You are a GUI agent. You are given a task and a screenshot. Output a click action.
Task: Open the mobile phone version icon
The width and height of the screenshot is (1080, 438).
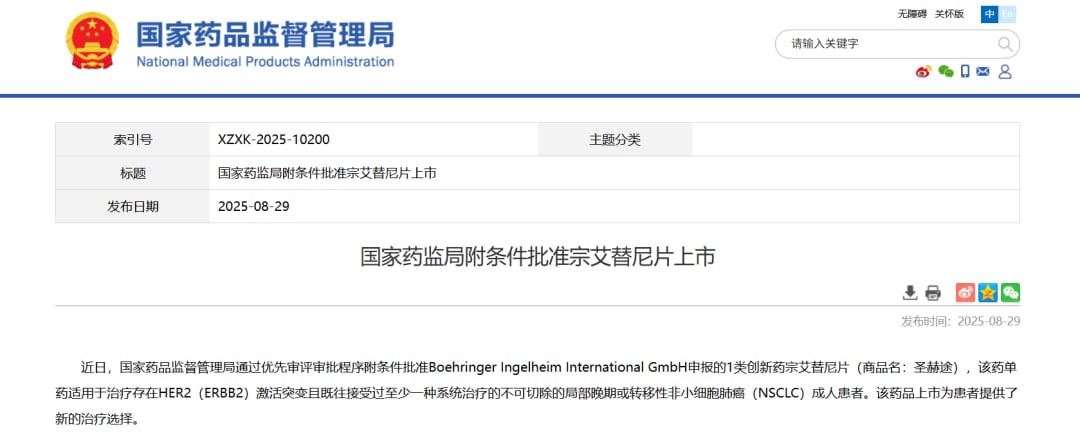965,72
